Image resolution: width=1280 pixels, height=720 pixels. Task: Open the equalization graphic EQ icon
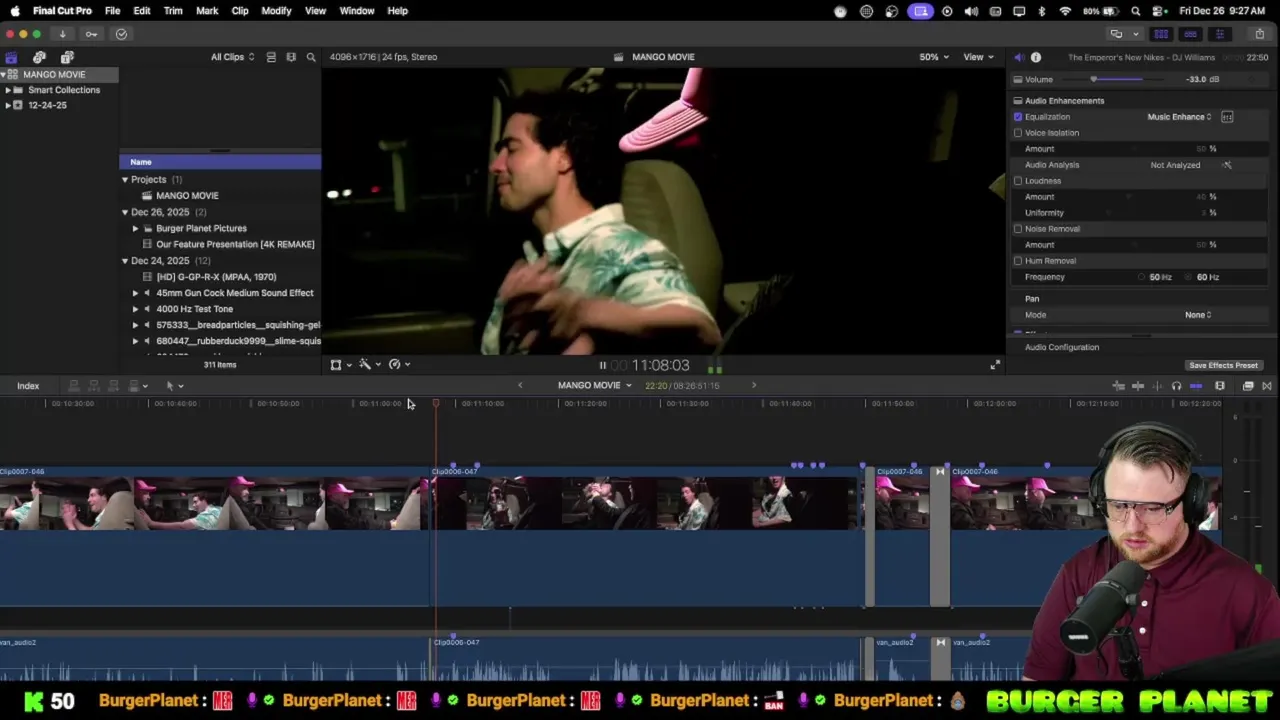coord(1227,117)
